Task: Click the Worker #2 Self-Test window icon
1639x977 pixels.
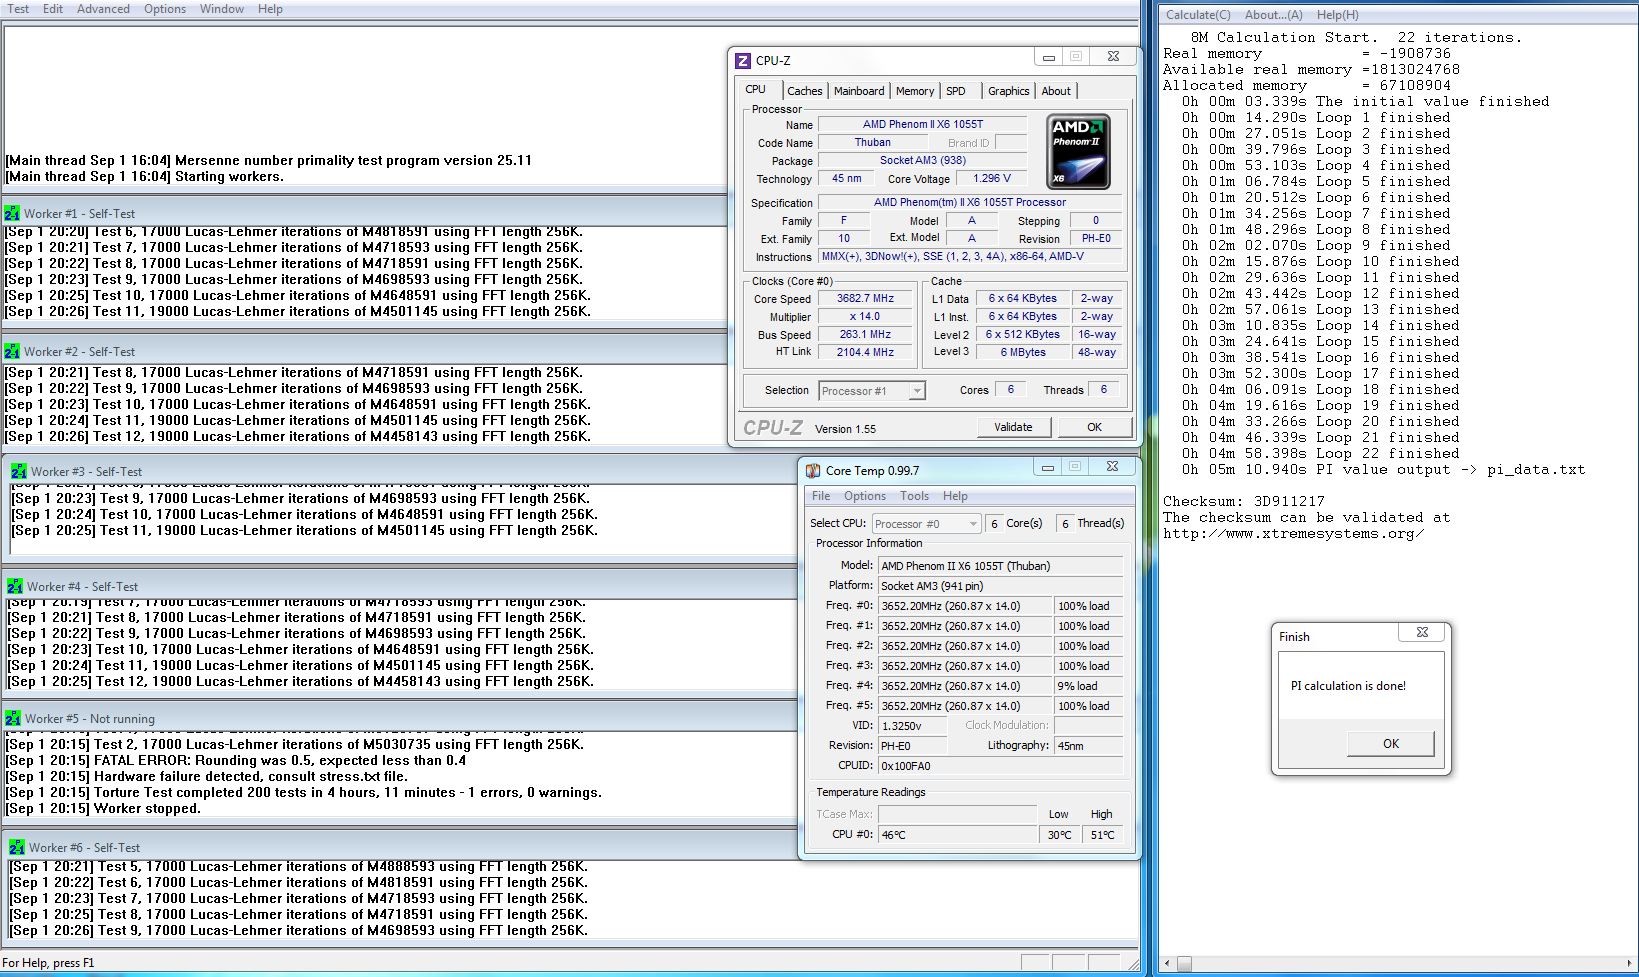Action: coord(12,351)
